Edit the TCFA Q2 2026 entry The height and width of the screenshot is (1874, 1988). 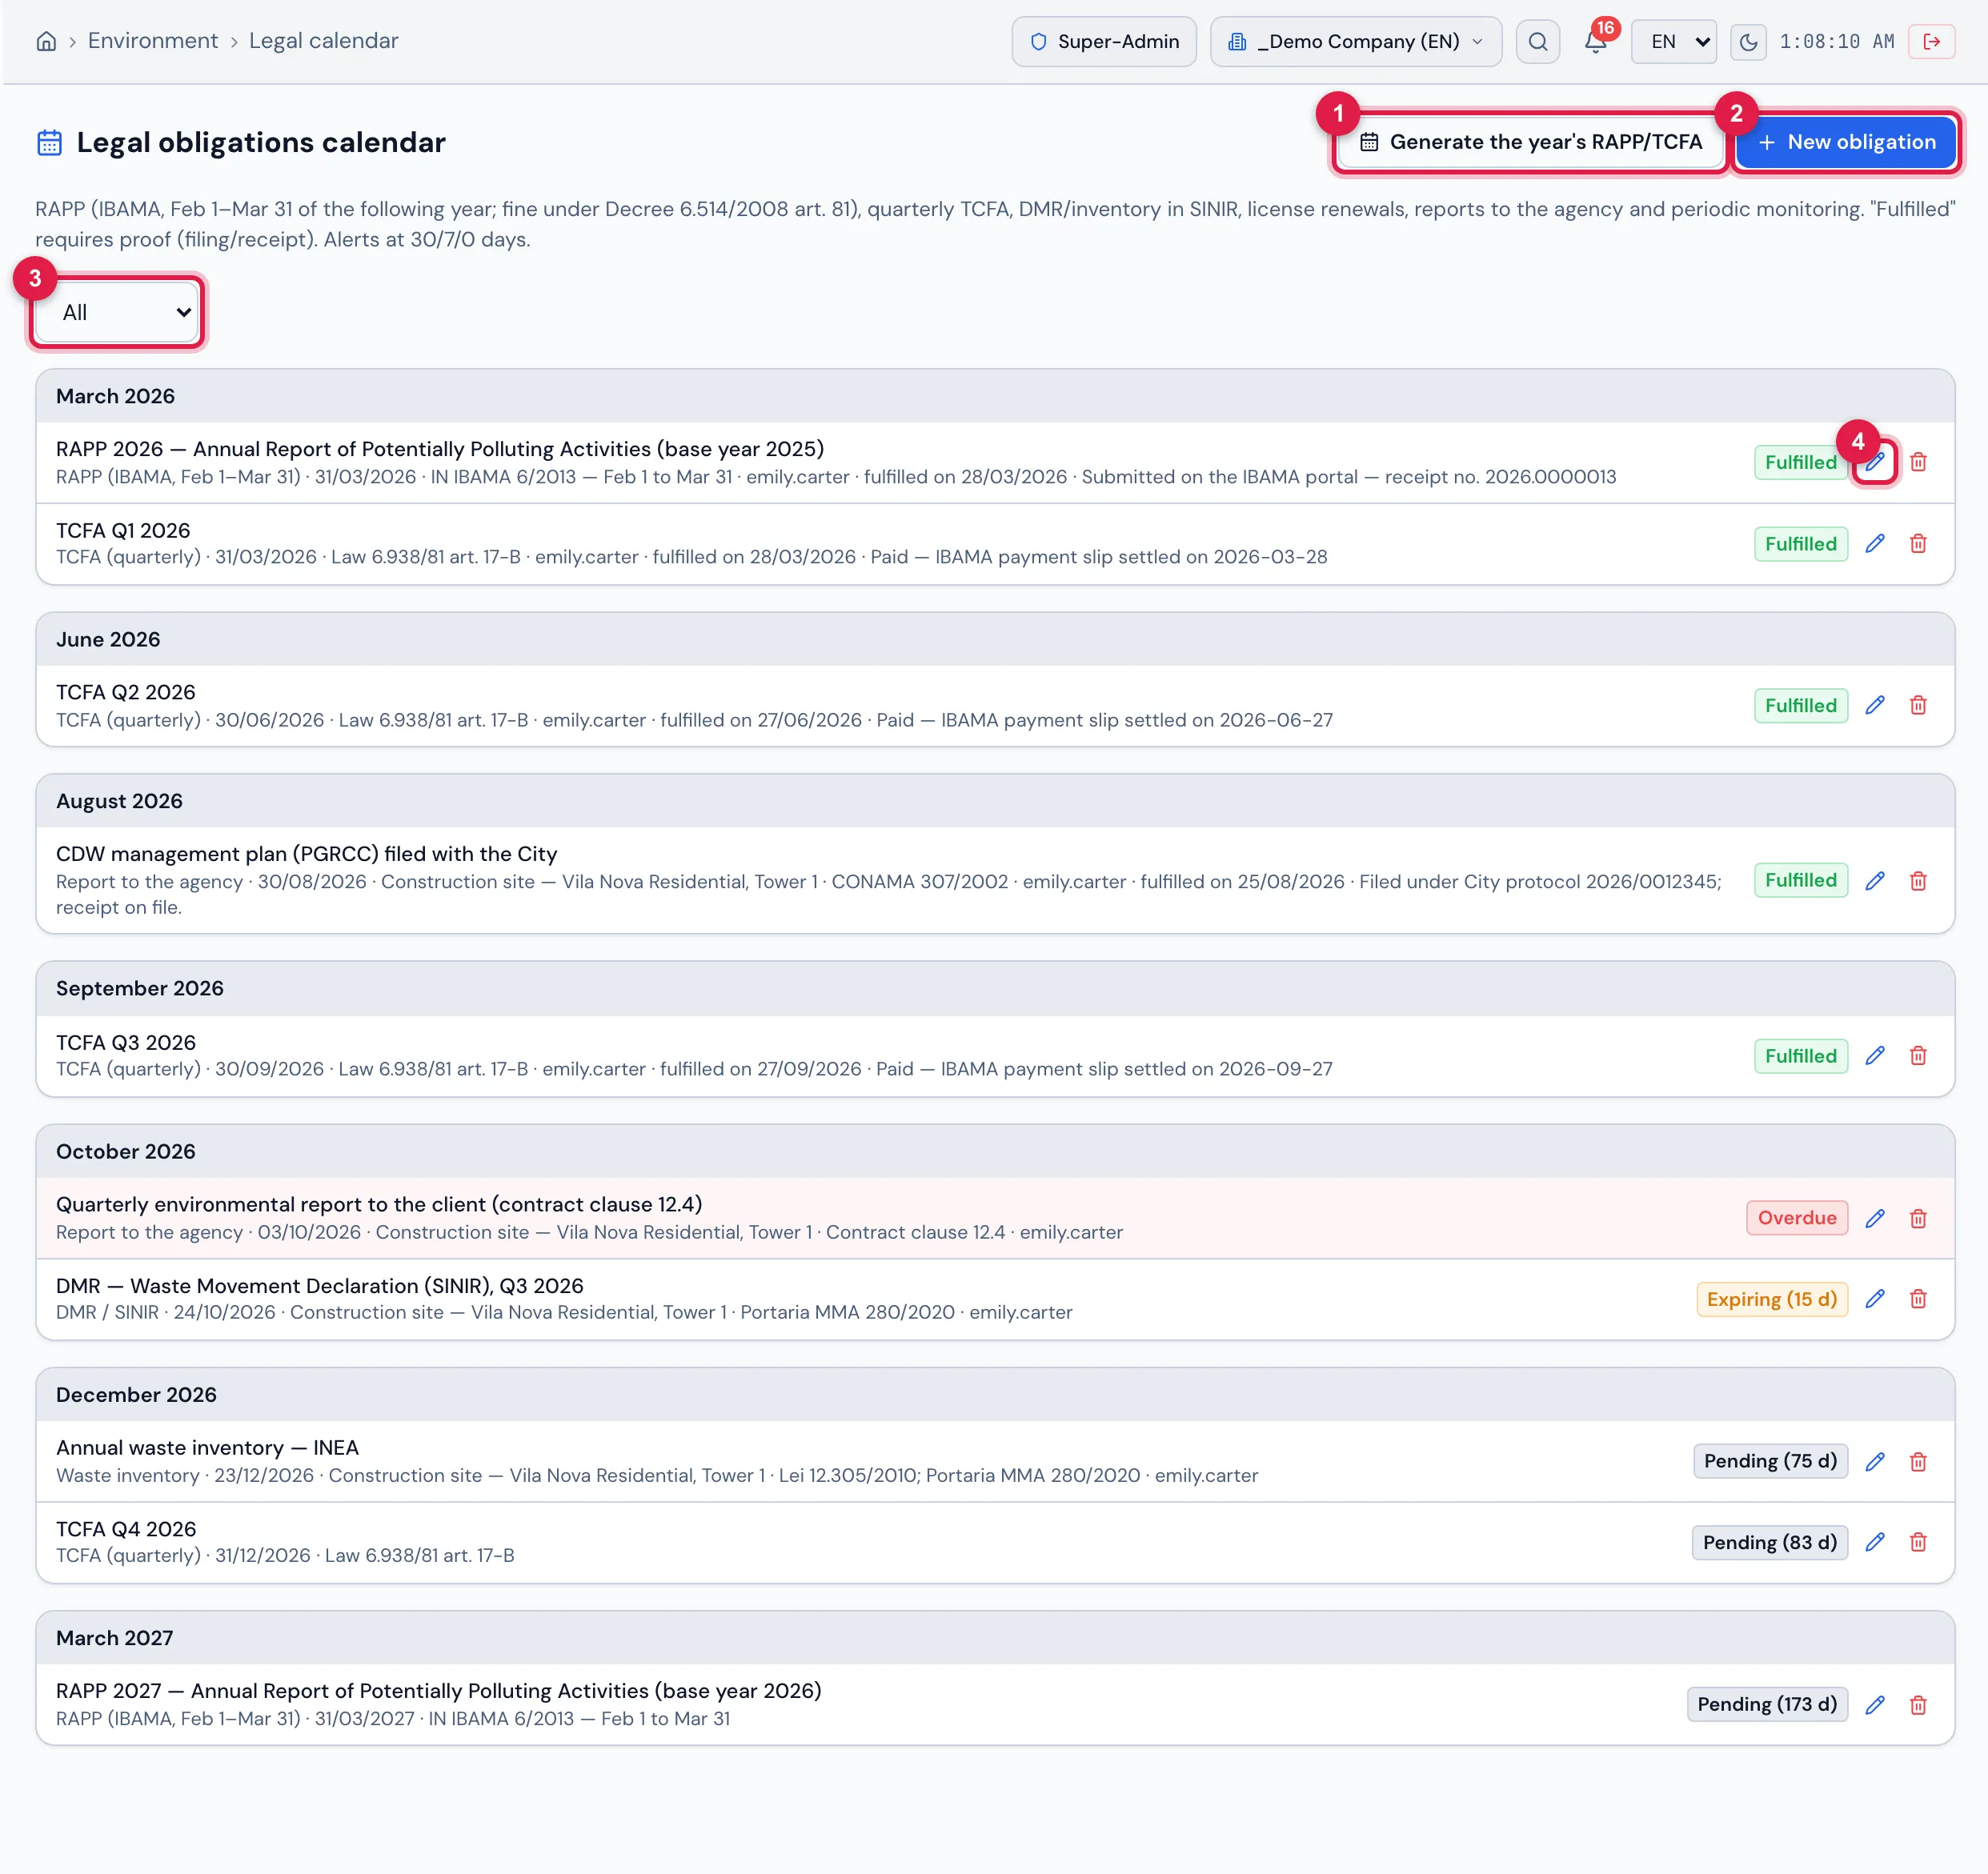pyautogui.click(x=1875, y=706)
